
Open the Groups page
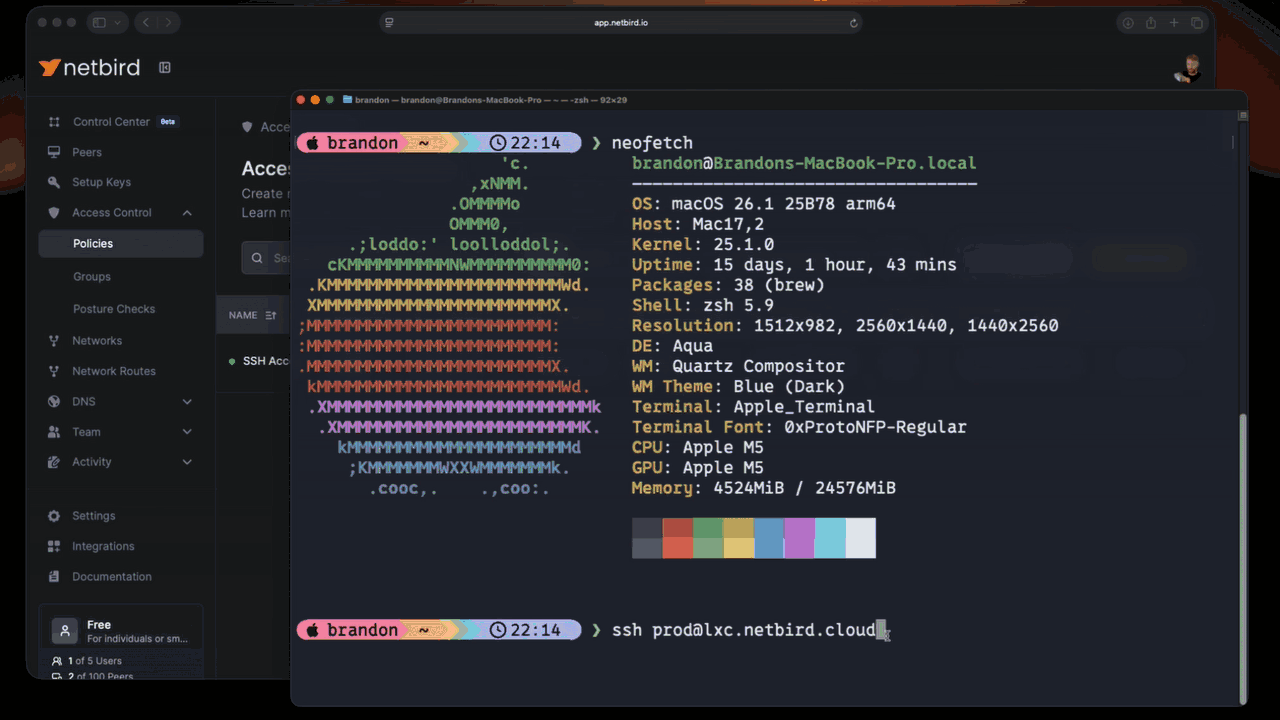[90, 277]
